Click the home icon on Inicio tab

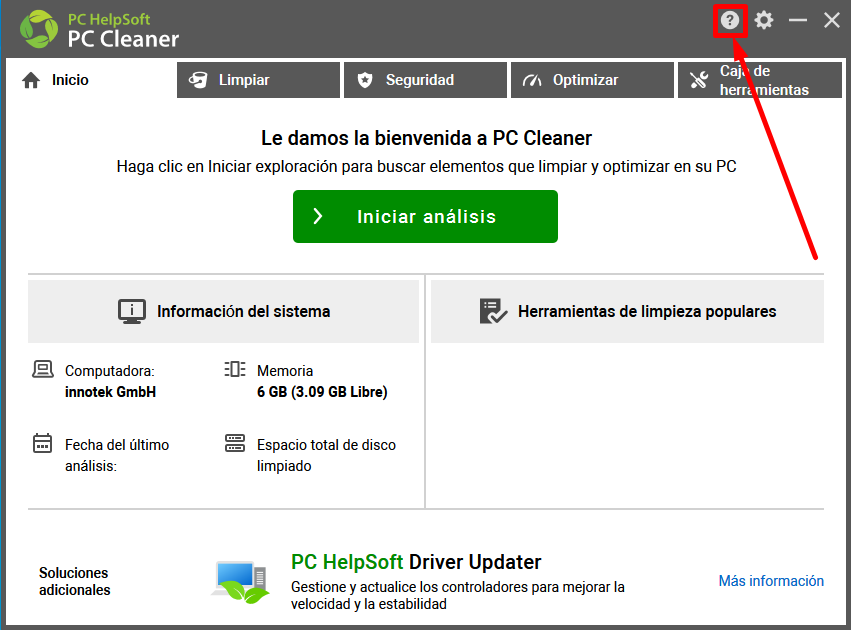click(31, 80)
